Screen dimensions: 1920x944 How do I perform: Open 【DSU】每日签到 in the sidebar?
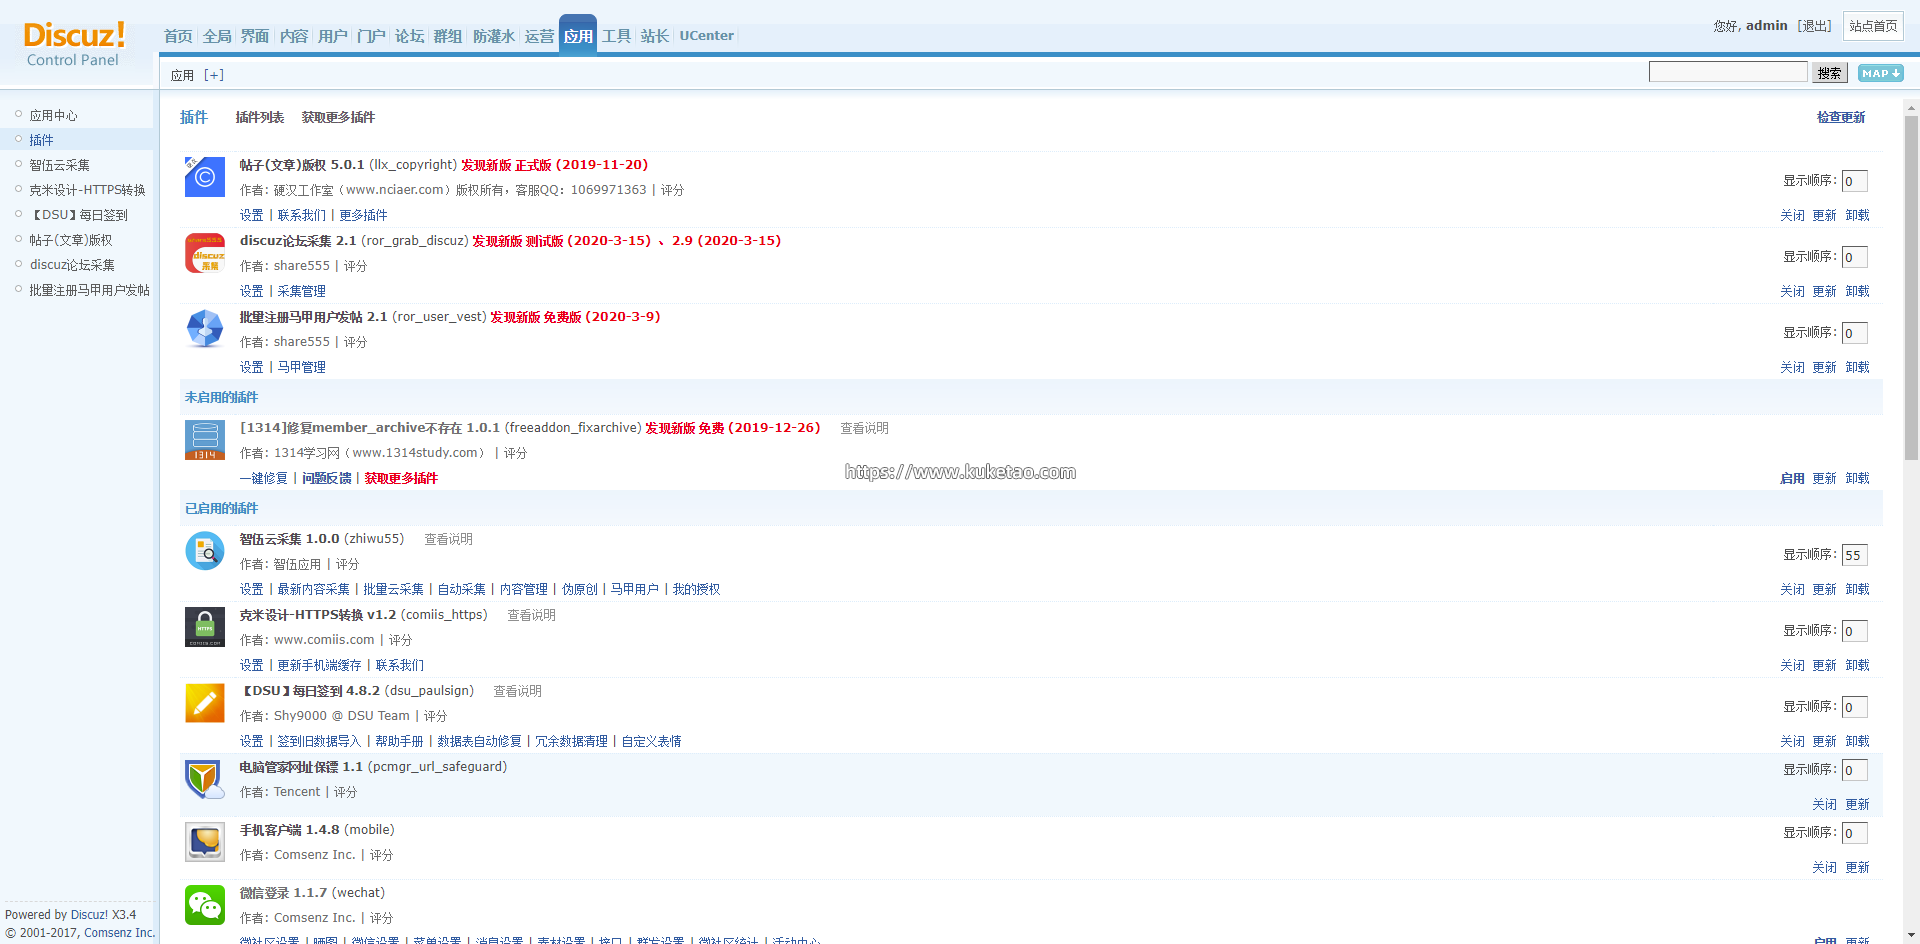79,215
